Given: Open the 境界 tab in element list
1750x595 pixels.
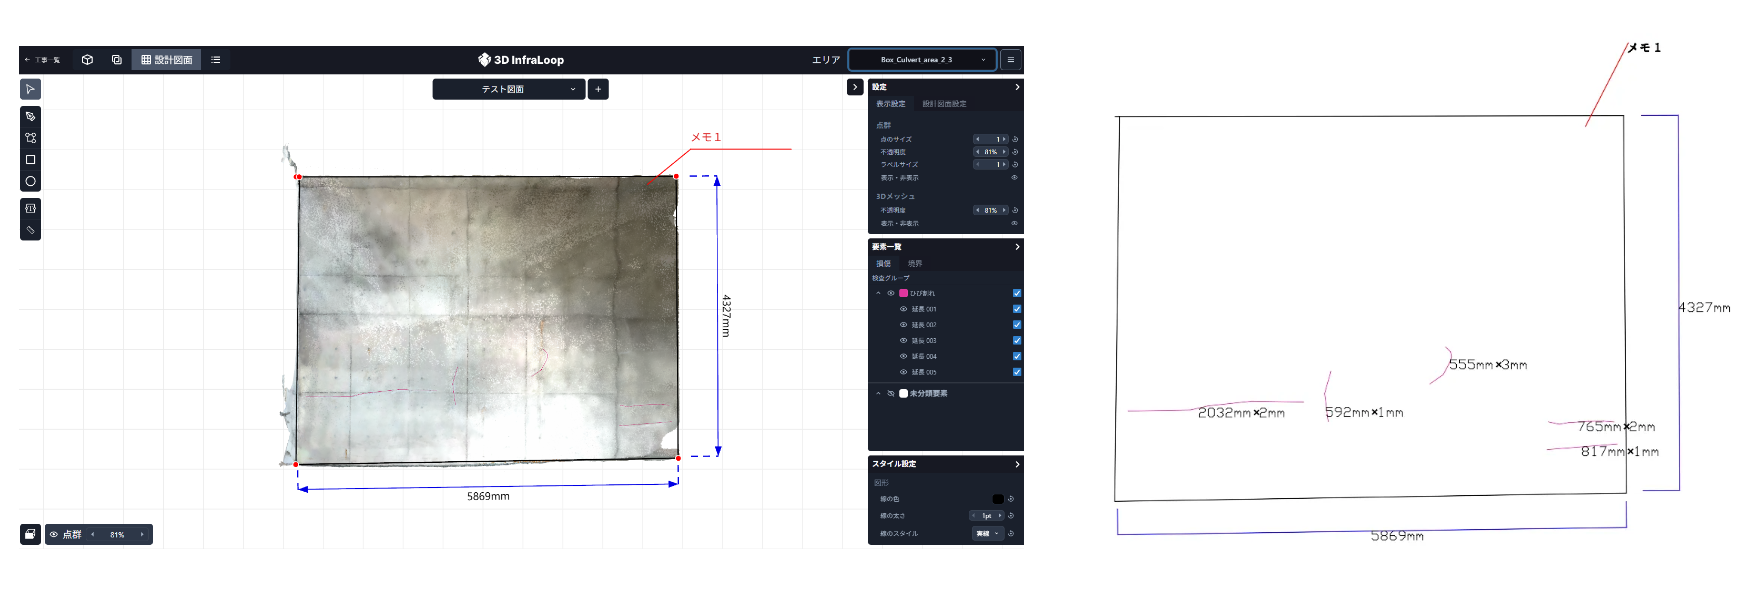Looking at the screenshot, I should coord(915,264).
